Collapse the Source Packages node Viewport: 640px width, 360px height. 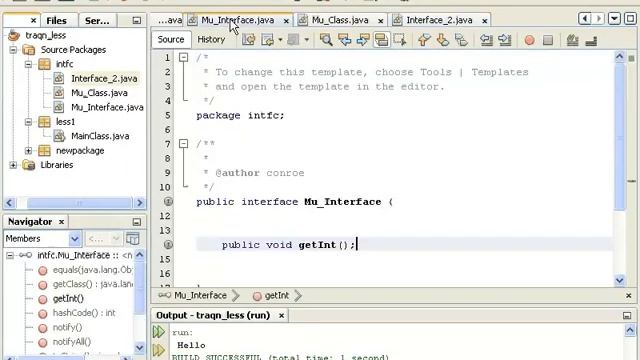[x=13, y=50]
